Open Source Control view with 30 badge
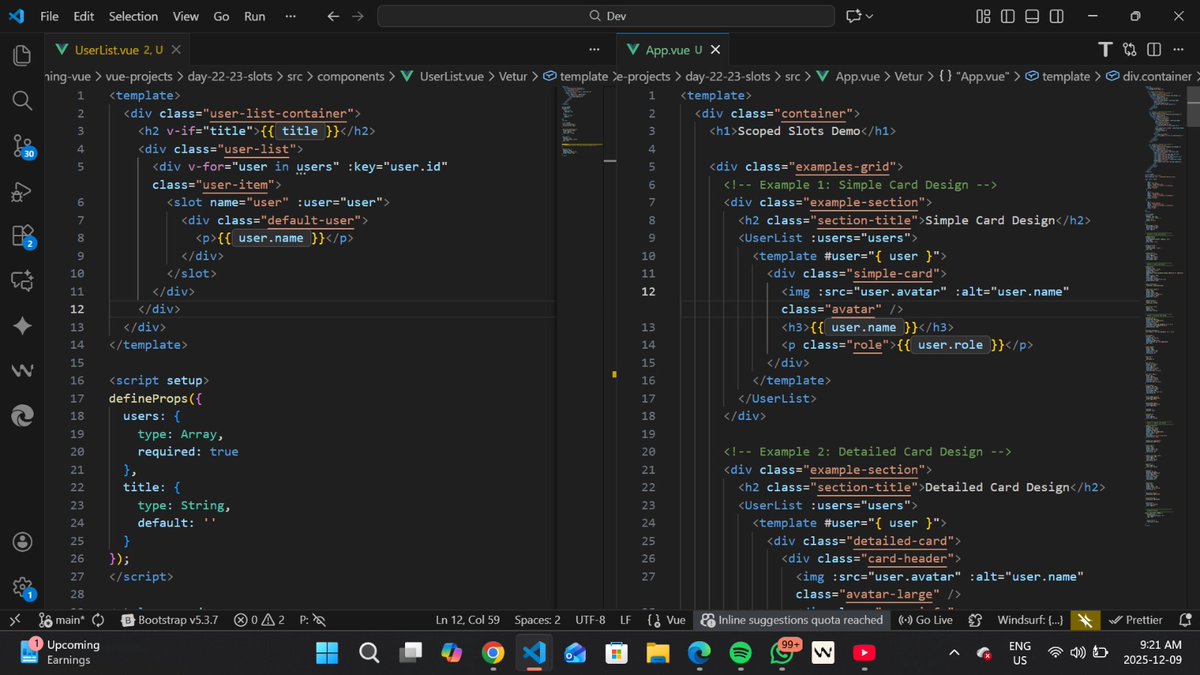Viewport: 1200px width, 675px height. tap(22, 146)
